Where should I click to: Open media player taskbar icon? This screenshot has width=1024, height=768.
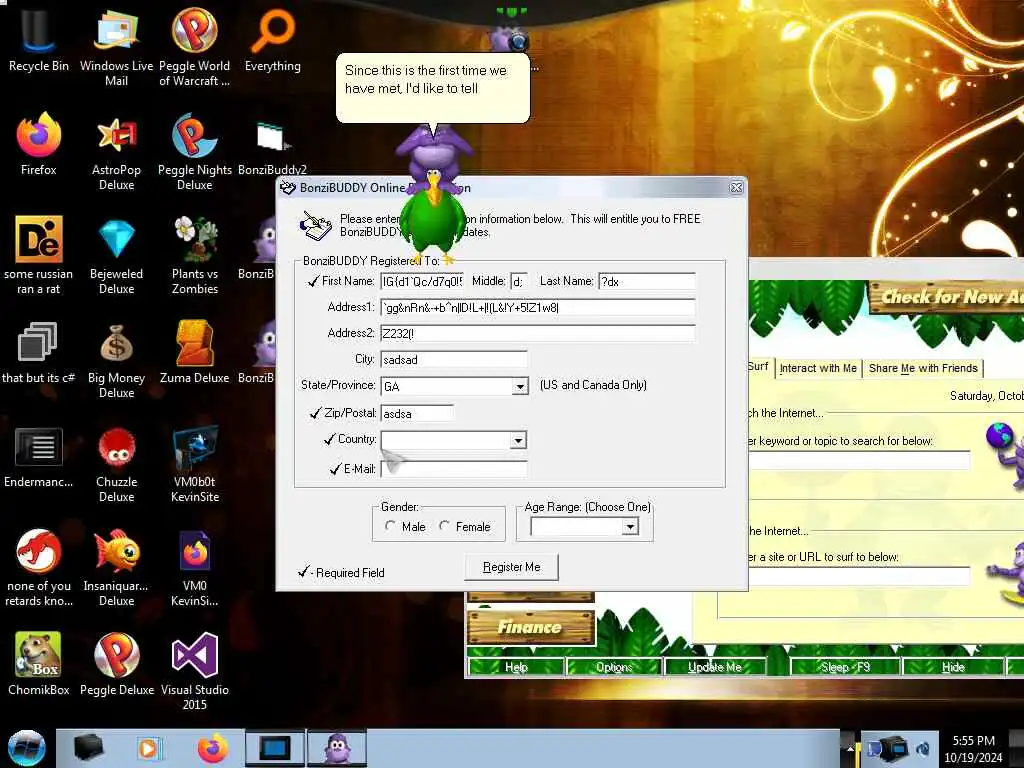(149, 748)
